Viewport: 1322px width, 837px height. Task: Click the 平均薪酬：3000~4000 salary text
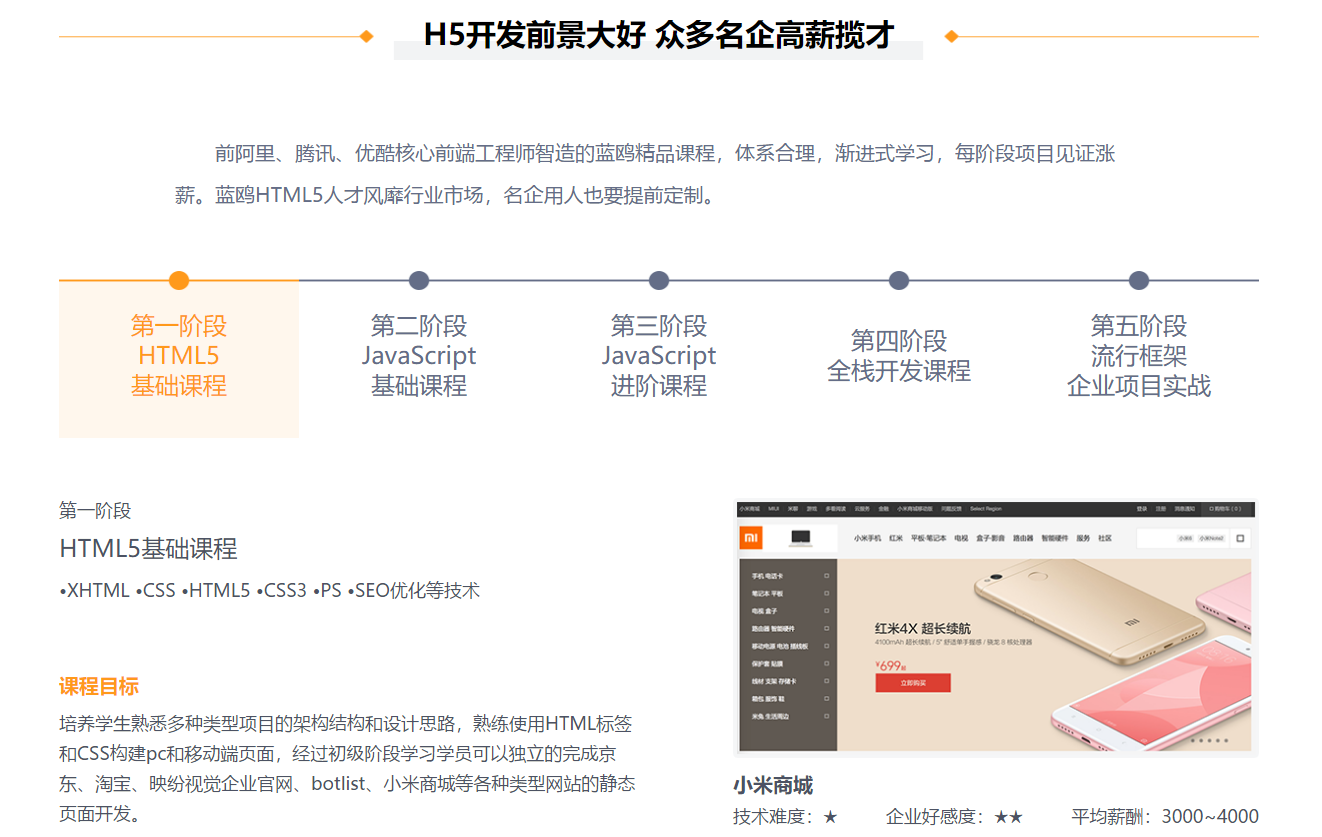1165,817
